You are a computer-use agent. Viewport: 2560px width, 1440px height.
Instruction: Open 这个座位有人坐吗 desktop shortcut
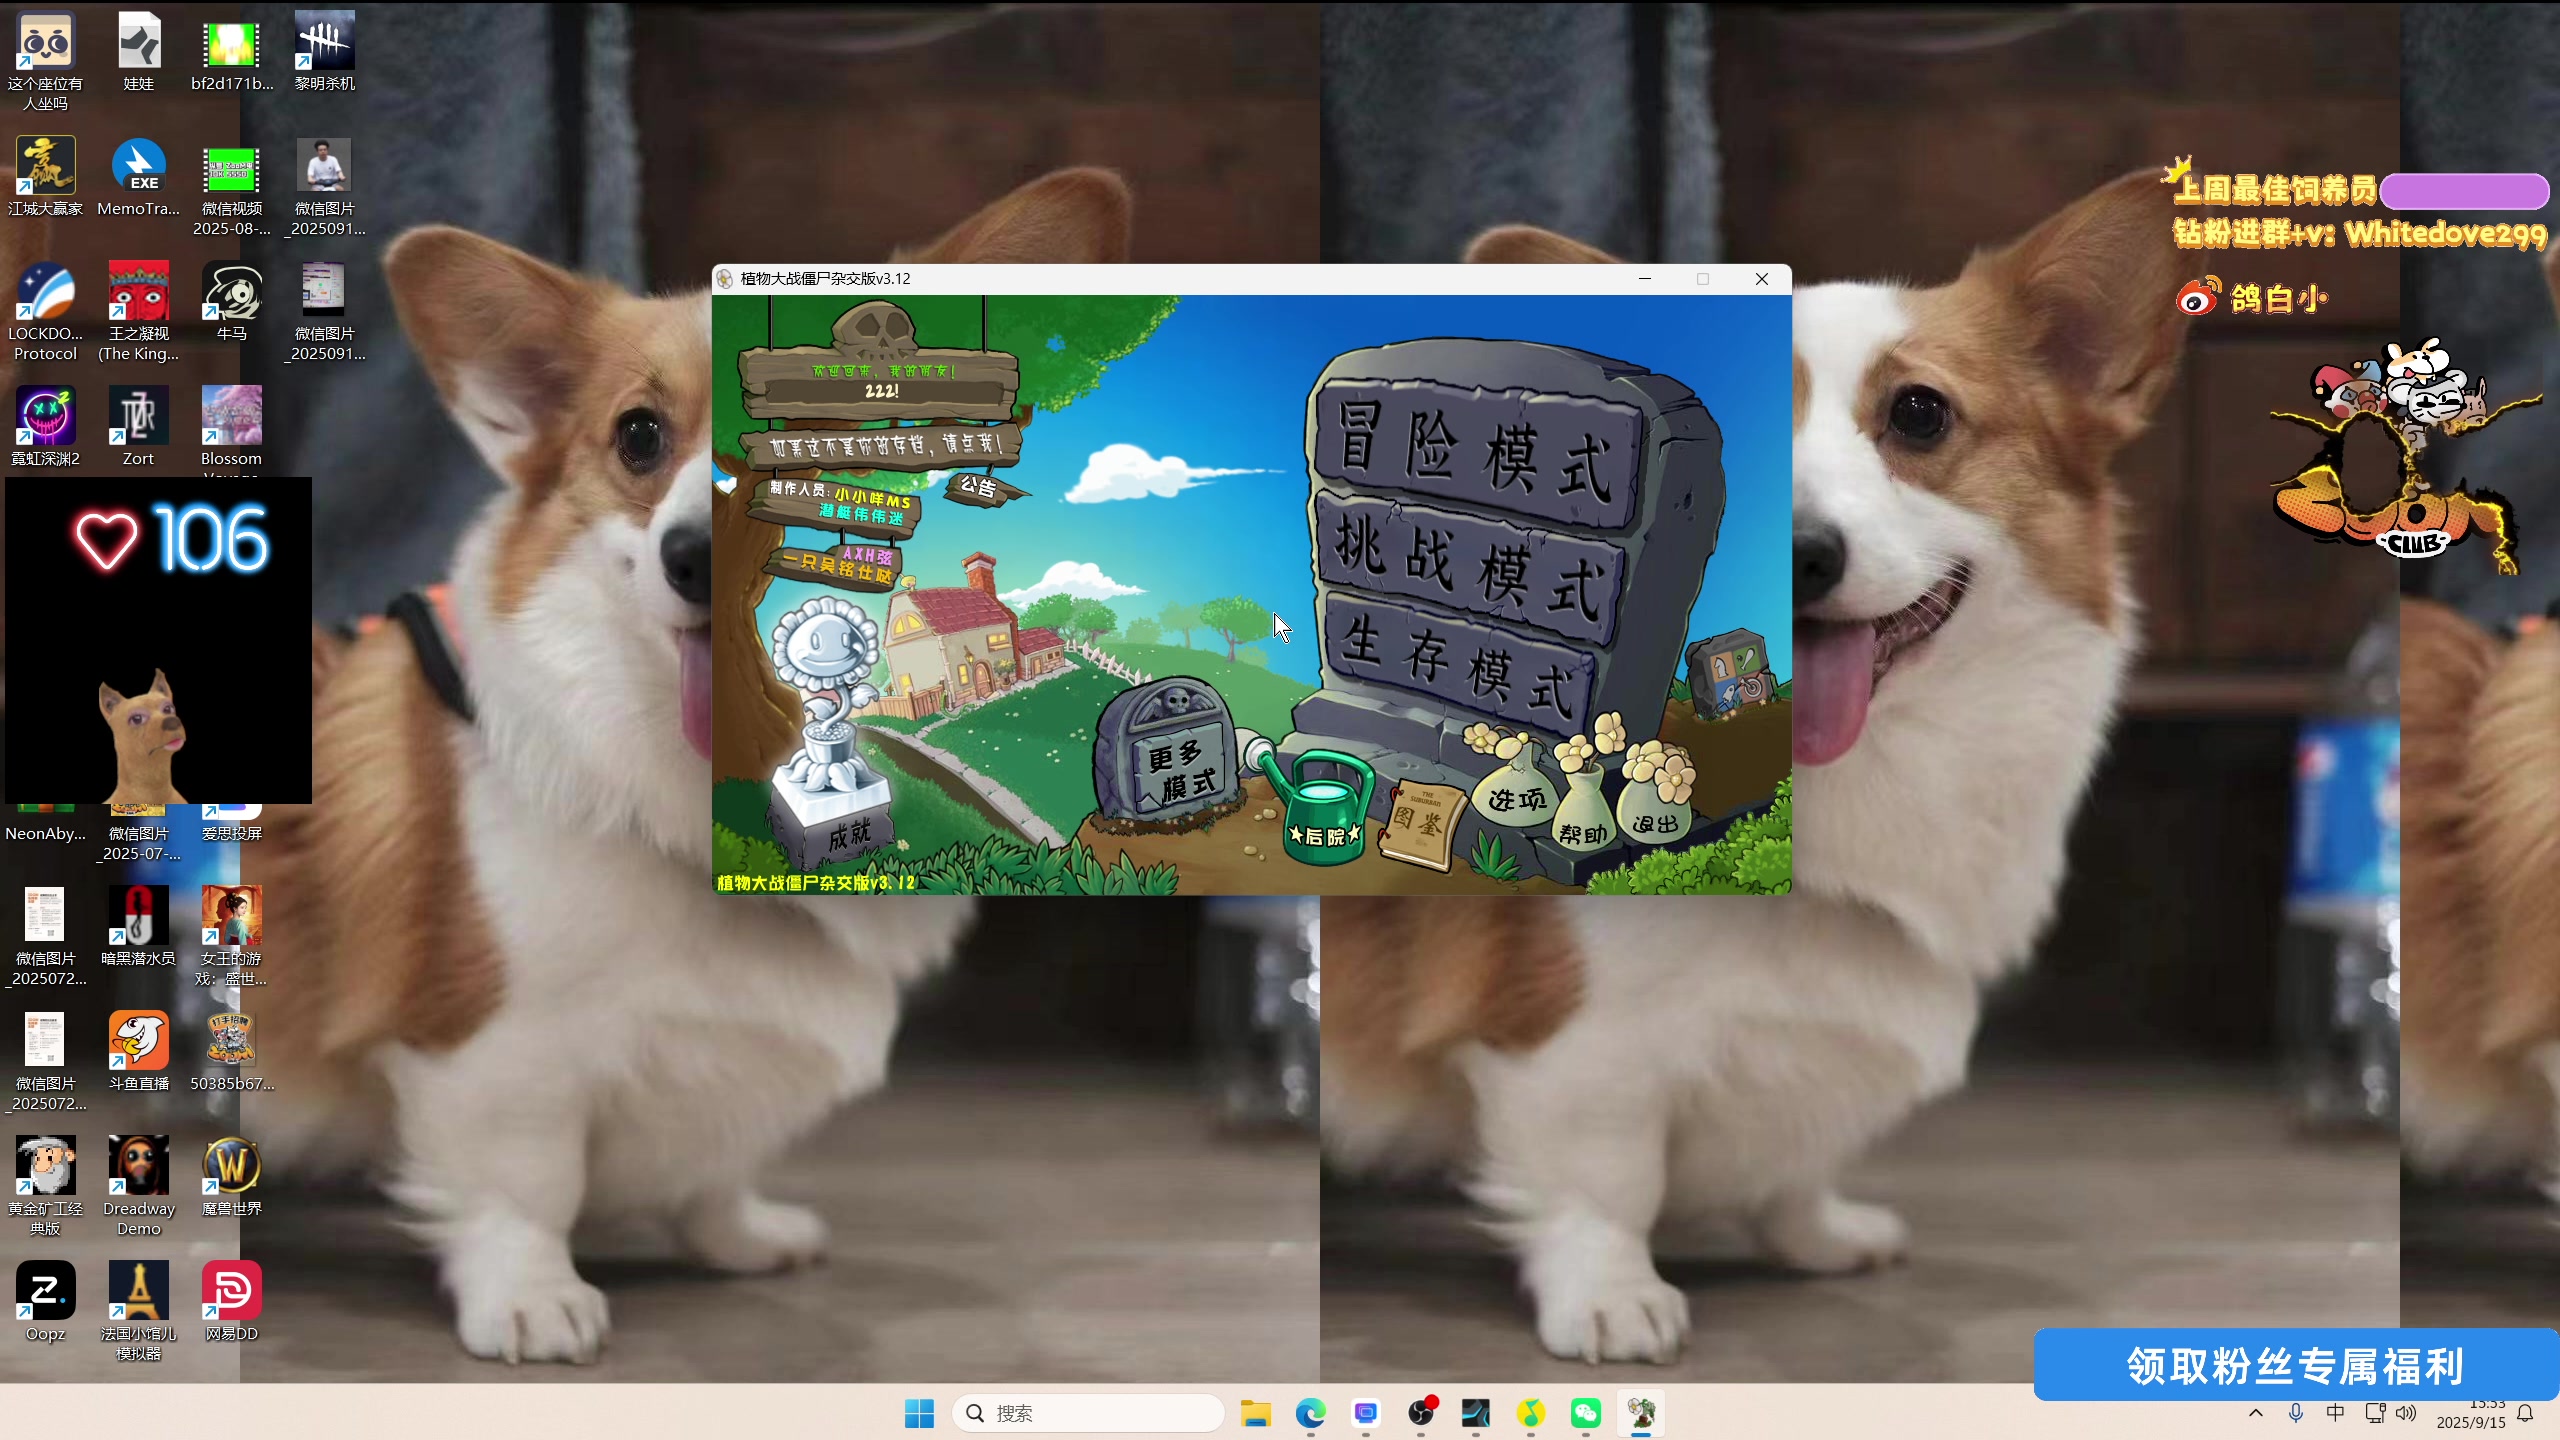coord(45,60)
